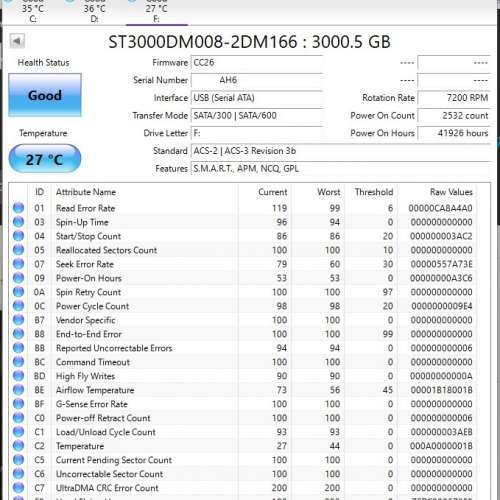500x500 pixels.
Task: Click status orb for Airflow Temperature
Action: [19, 390]
